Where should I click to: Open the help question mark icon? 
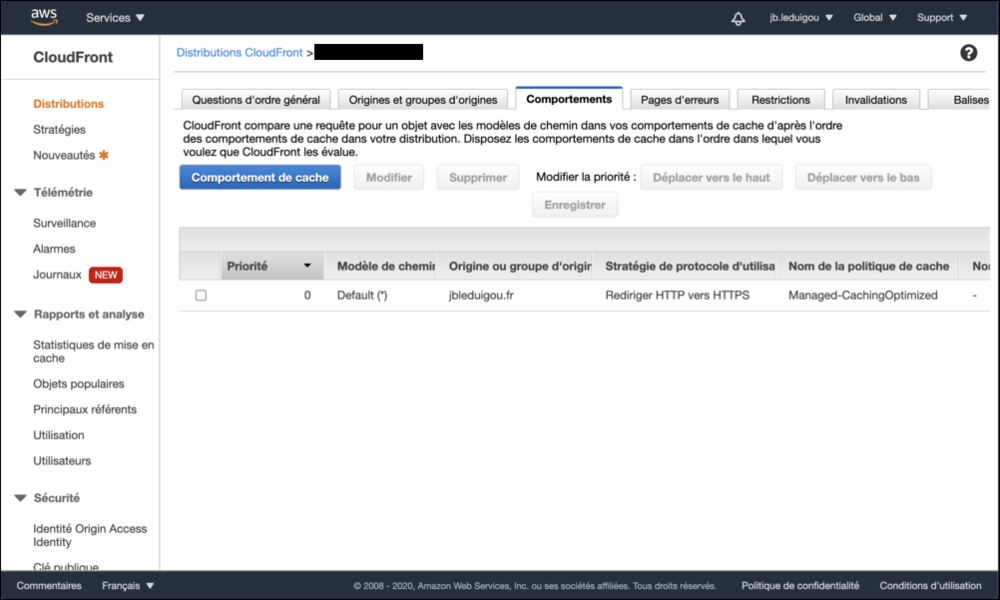tap(968, 53)
